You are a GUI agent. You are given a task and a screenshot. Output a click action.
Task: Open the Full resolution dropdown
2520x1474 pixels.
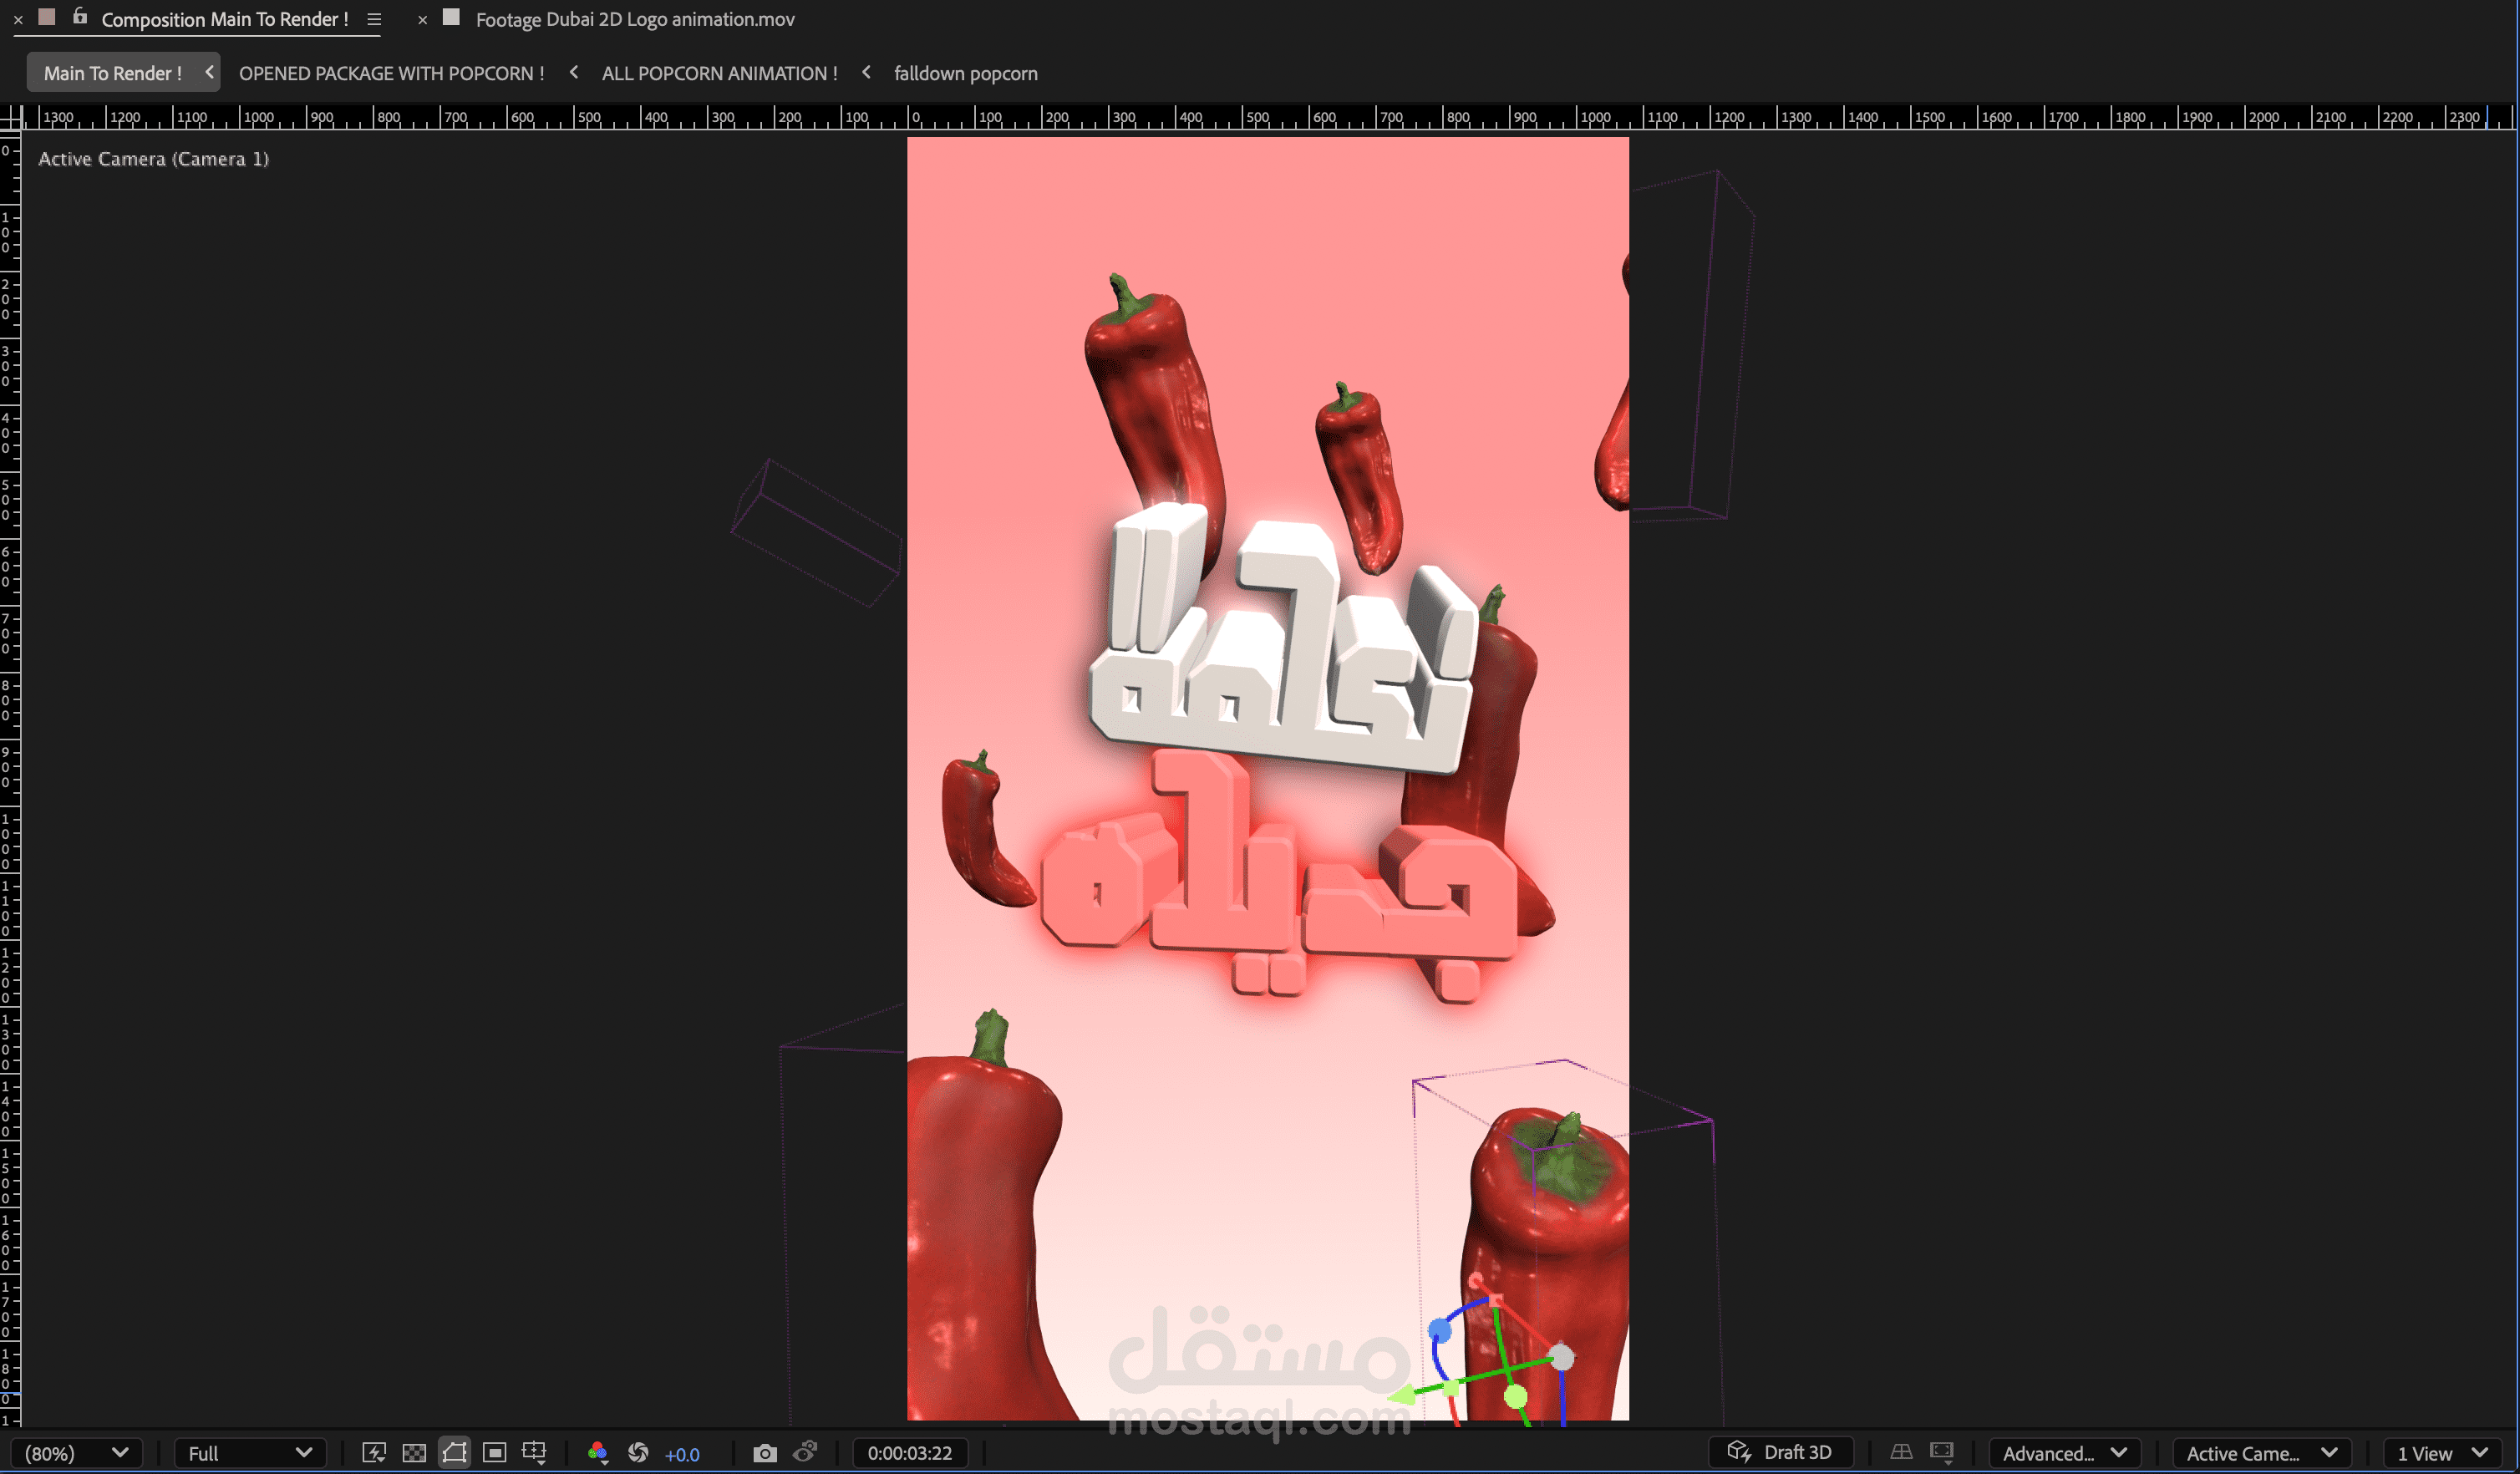coord(250,1453)
